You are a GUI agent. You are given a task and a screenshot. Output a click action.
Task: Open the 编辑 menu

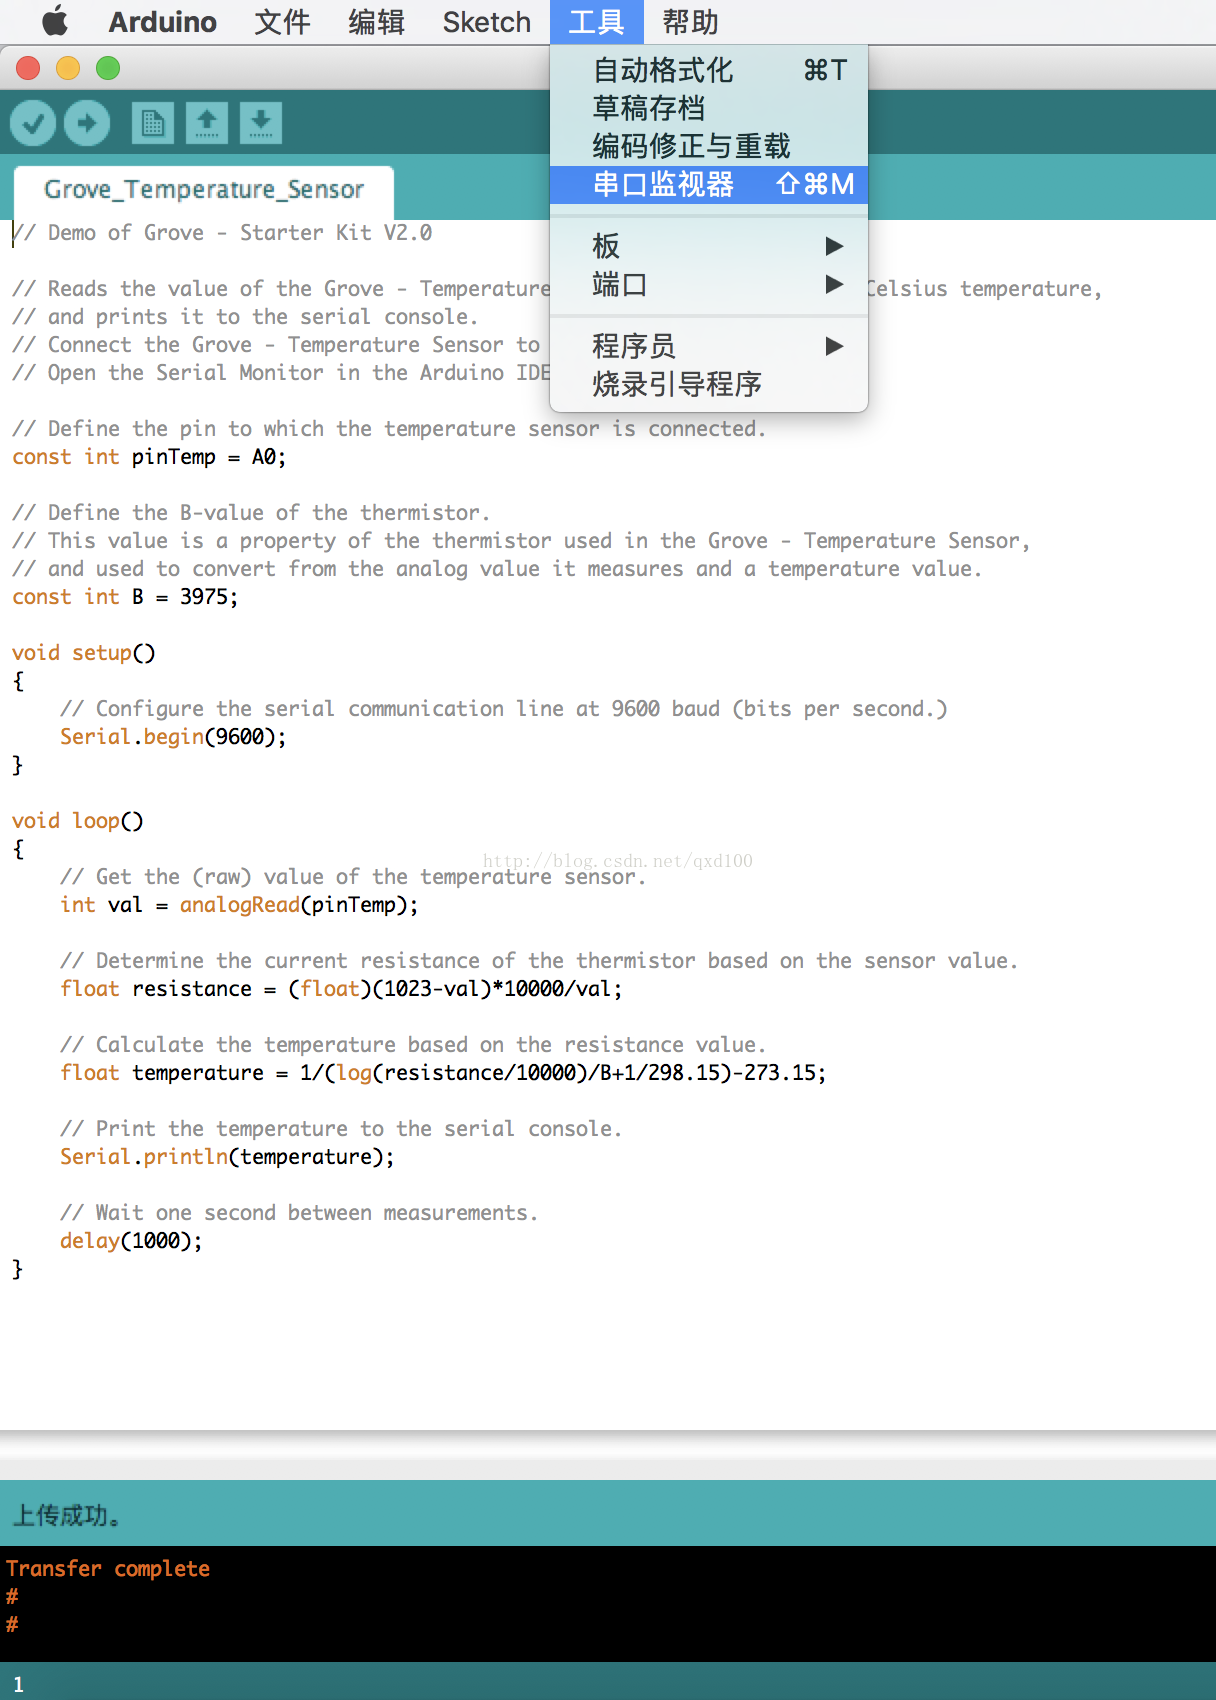pos(376,22)
